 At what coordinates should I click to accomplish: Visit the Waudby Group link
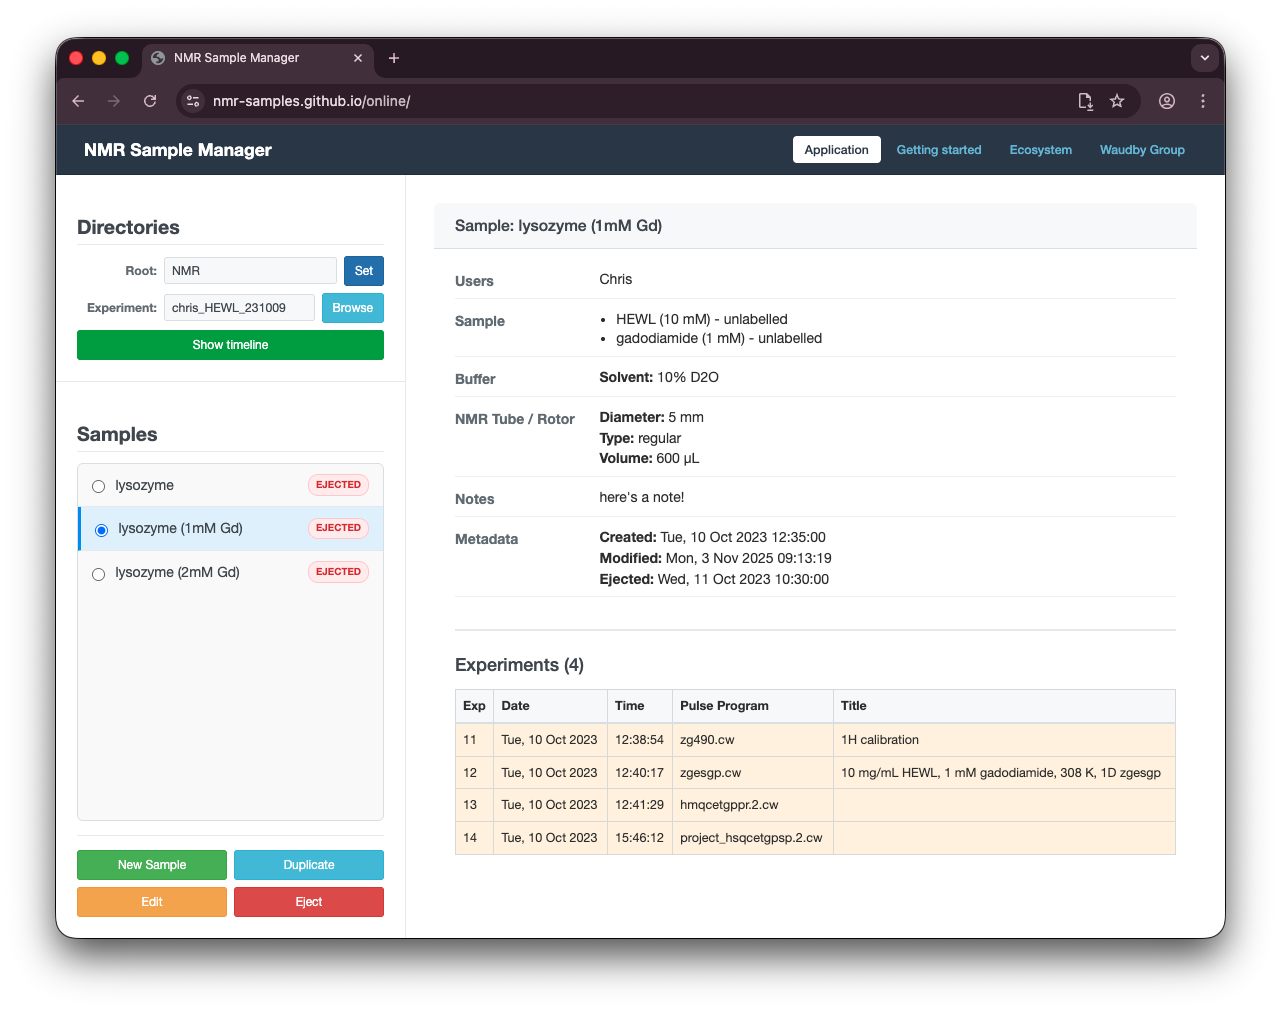[1142, 149]
